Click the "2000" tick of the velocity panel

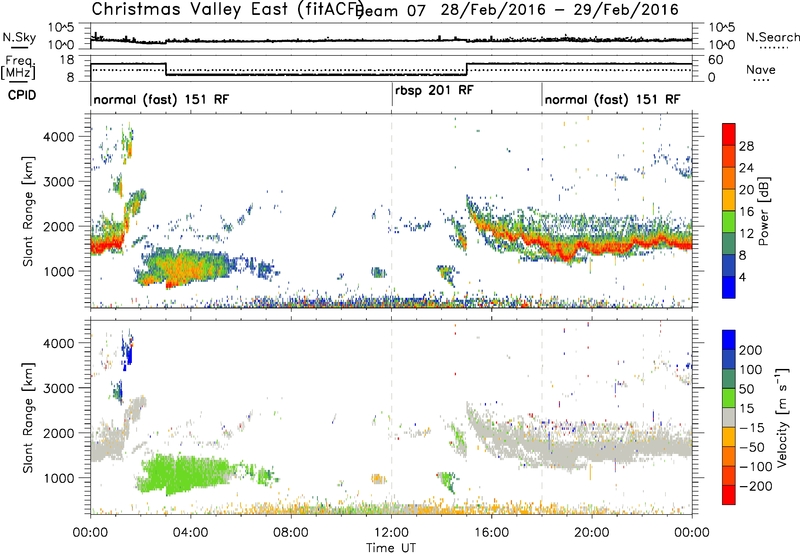coord(58,433)
